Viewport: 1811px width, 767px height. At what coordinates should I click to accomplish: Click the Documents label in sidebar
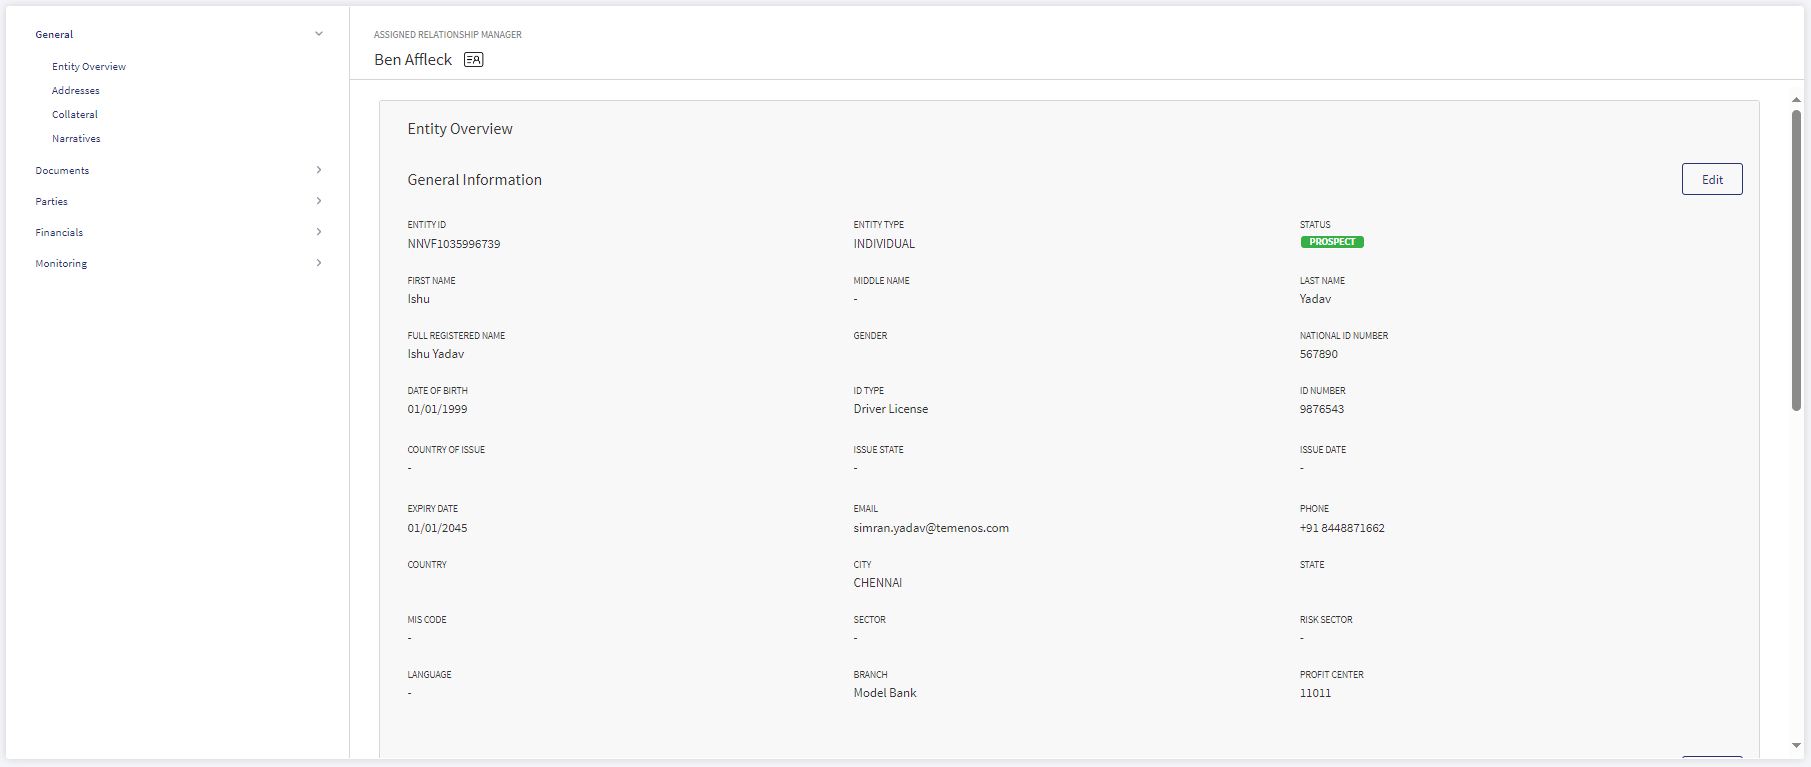(x=62, y=171)
